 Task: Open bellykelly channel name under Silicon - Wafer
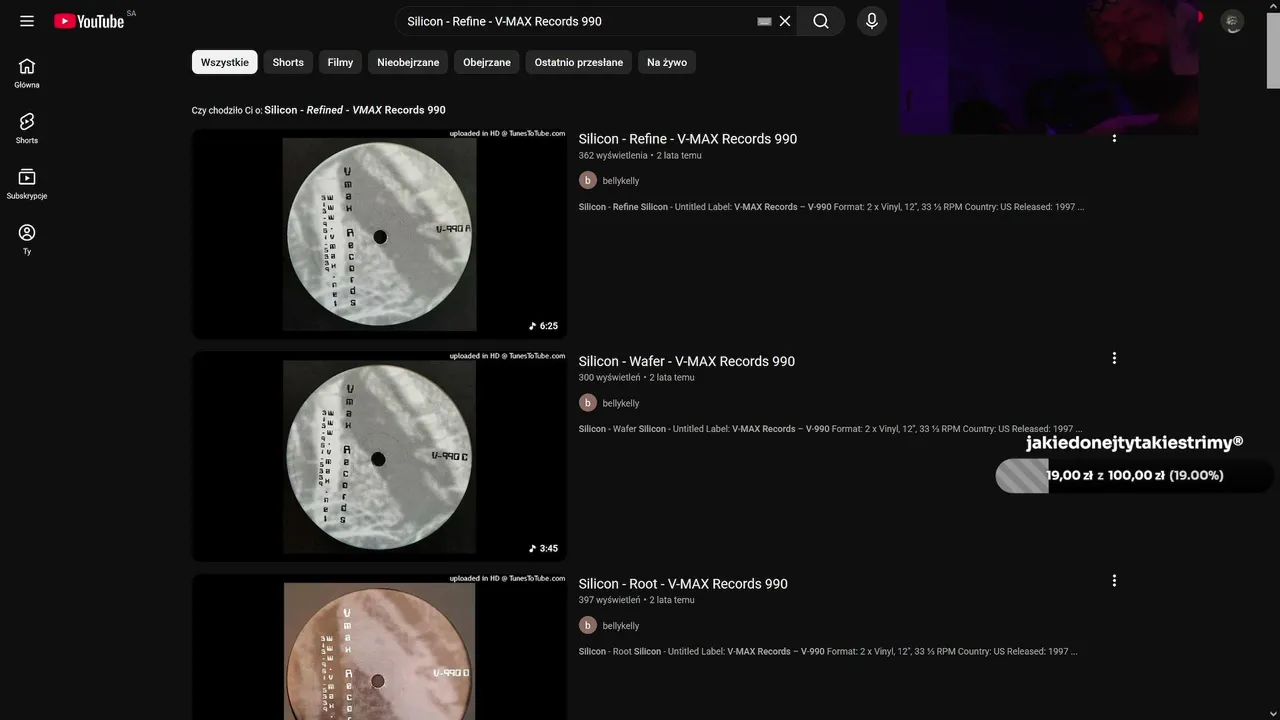(x=621, y=403)
